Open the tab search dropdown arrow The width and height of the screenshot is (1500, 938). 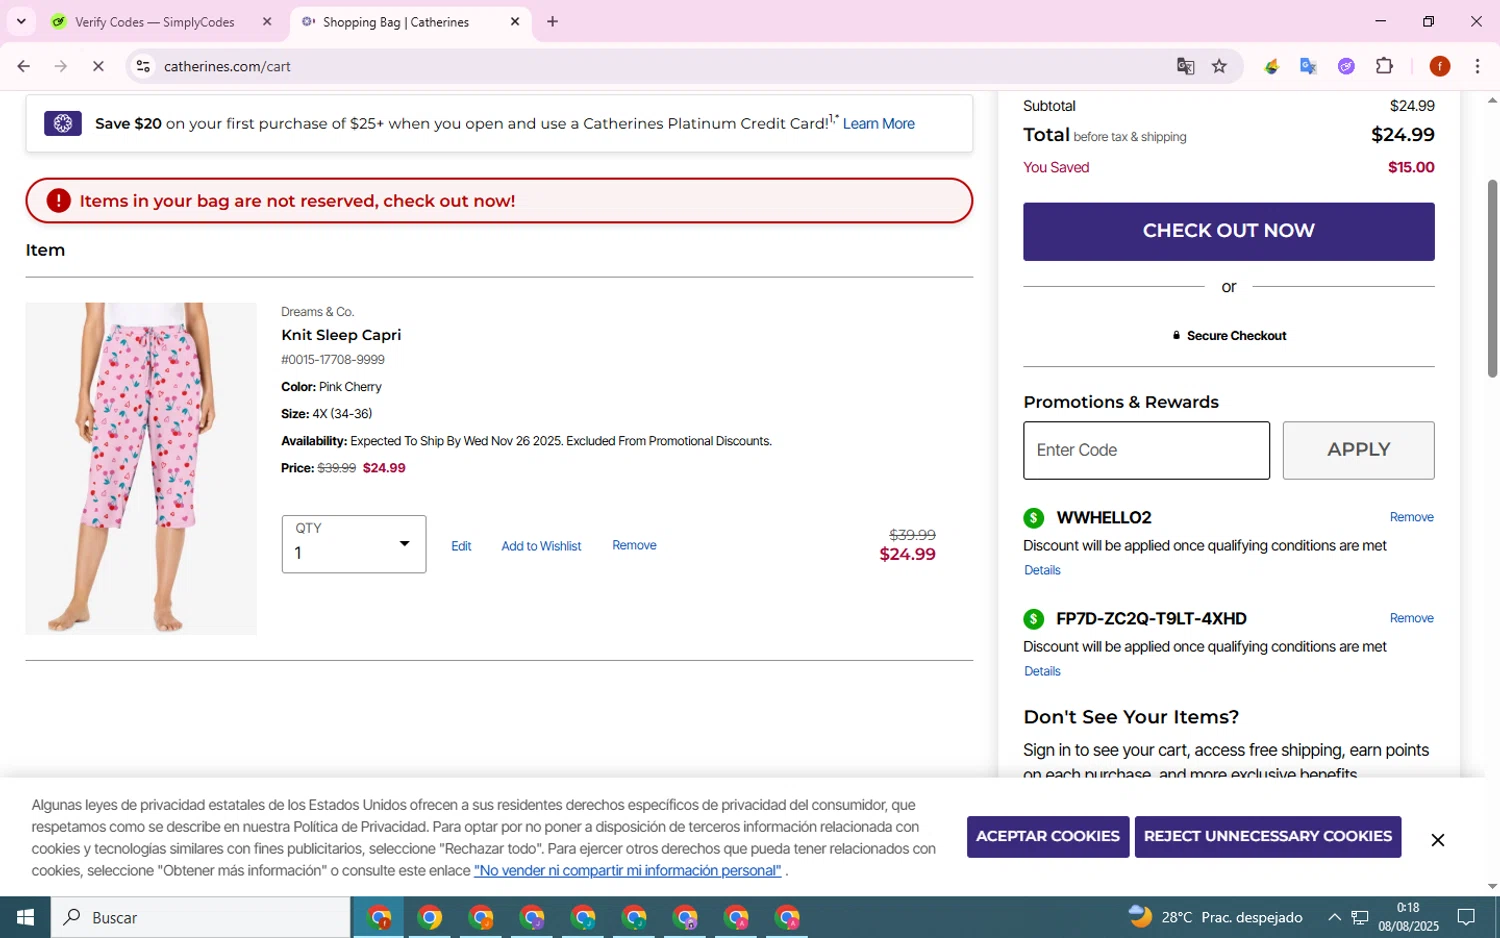point(21,21)
